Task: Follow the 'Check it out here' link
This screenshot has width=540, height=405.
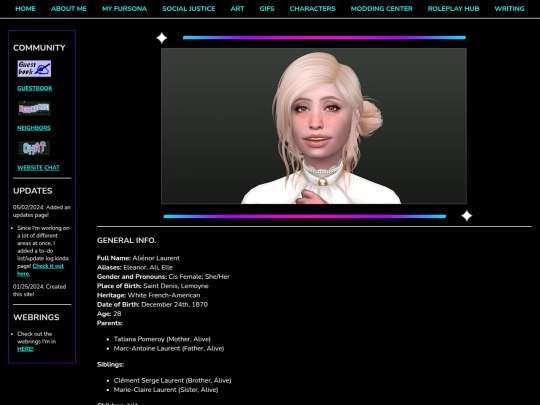Action: (40, 270)
